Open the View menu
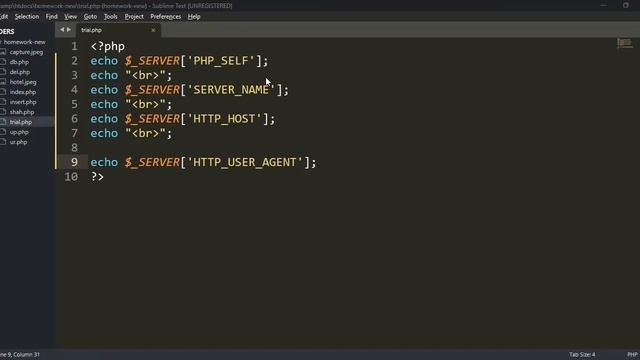This screenshot has height=360, width=640. tap(71, 17)
